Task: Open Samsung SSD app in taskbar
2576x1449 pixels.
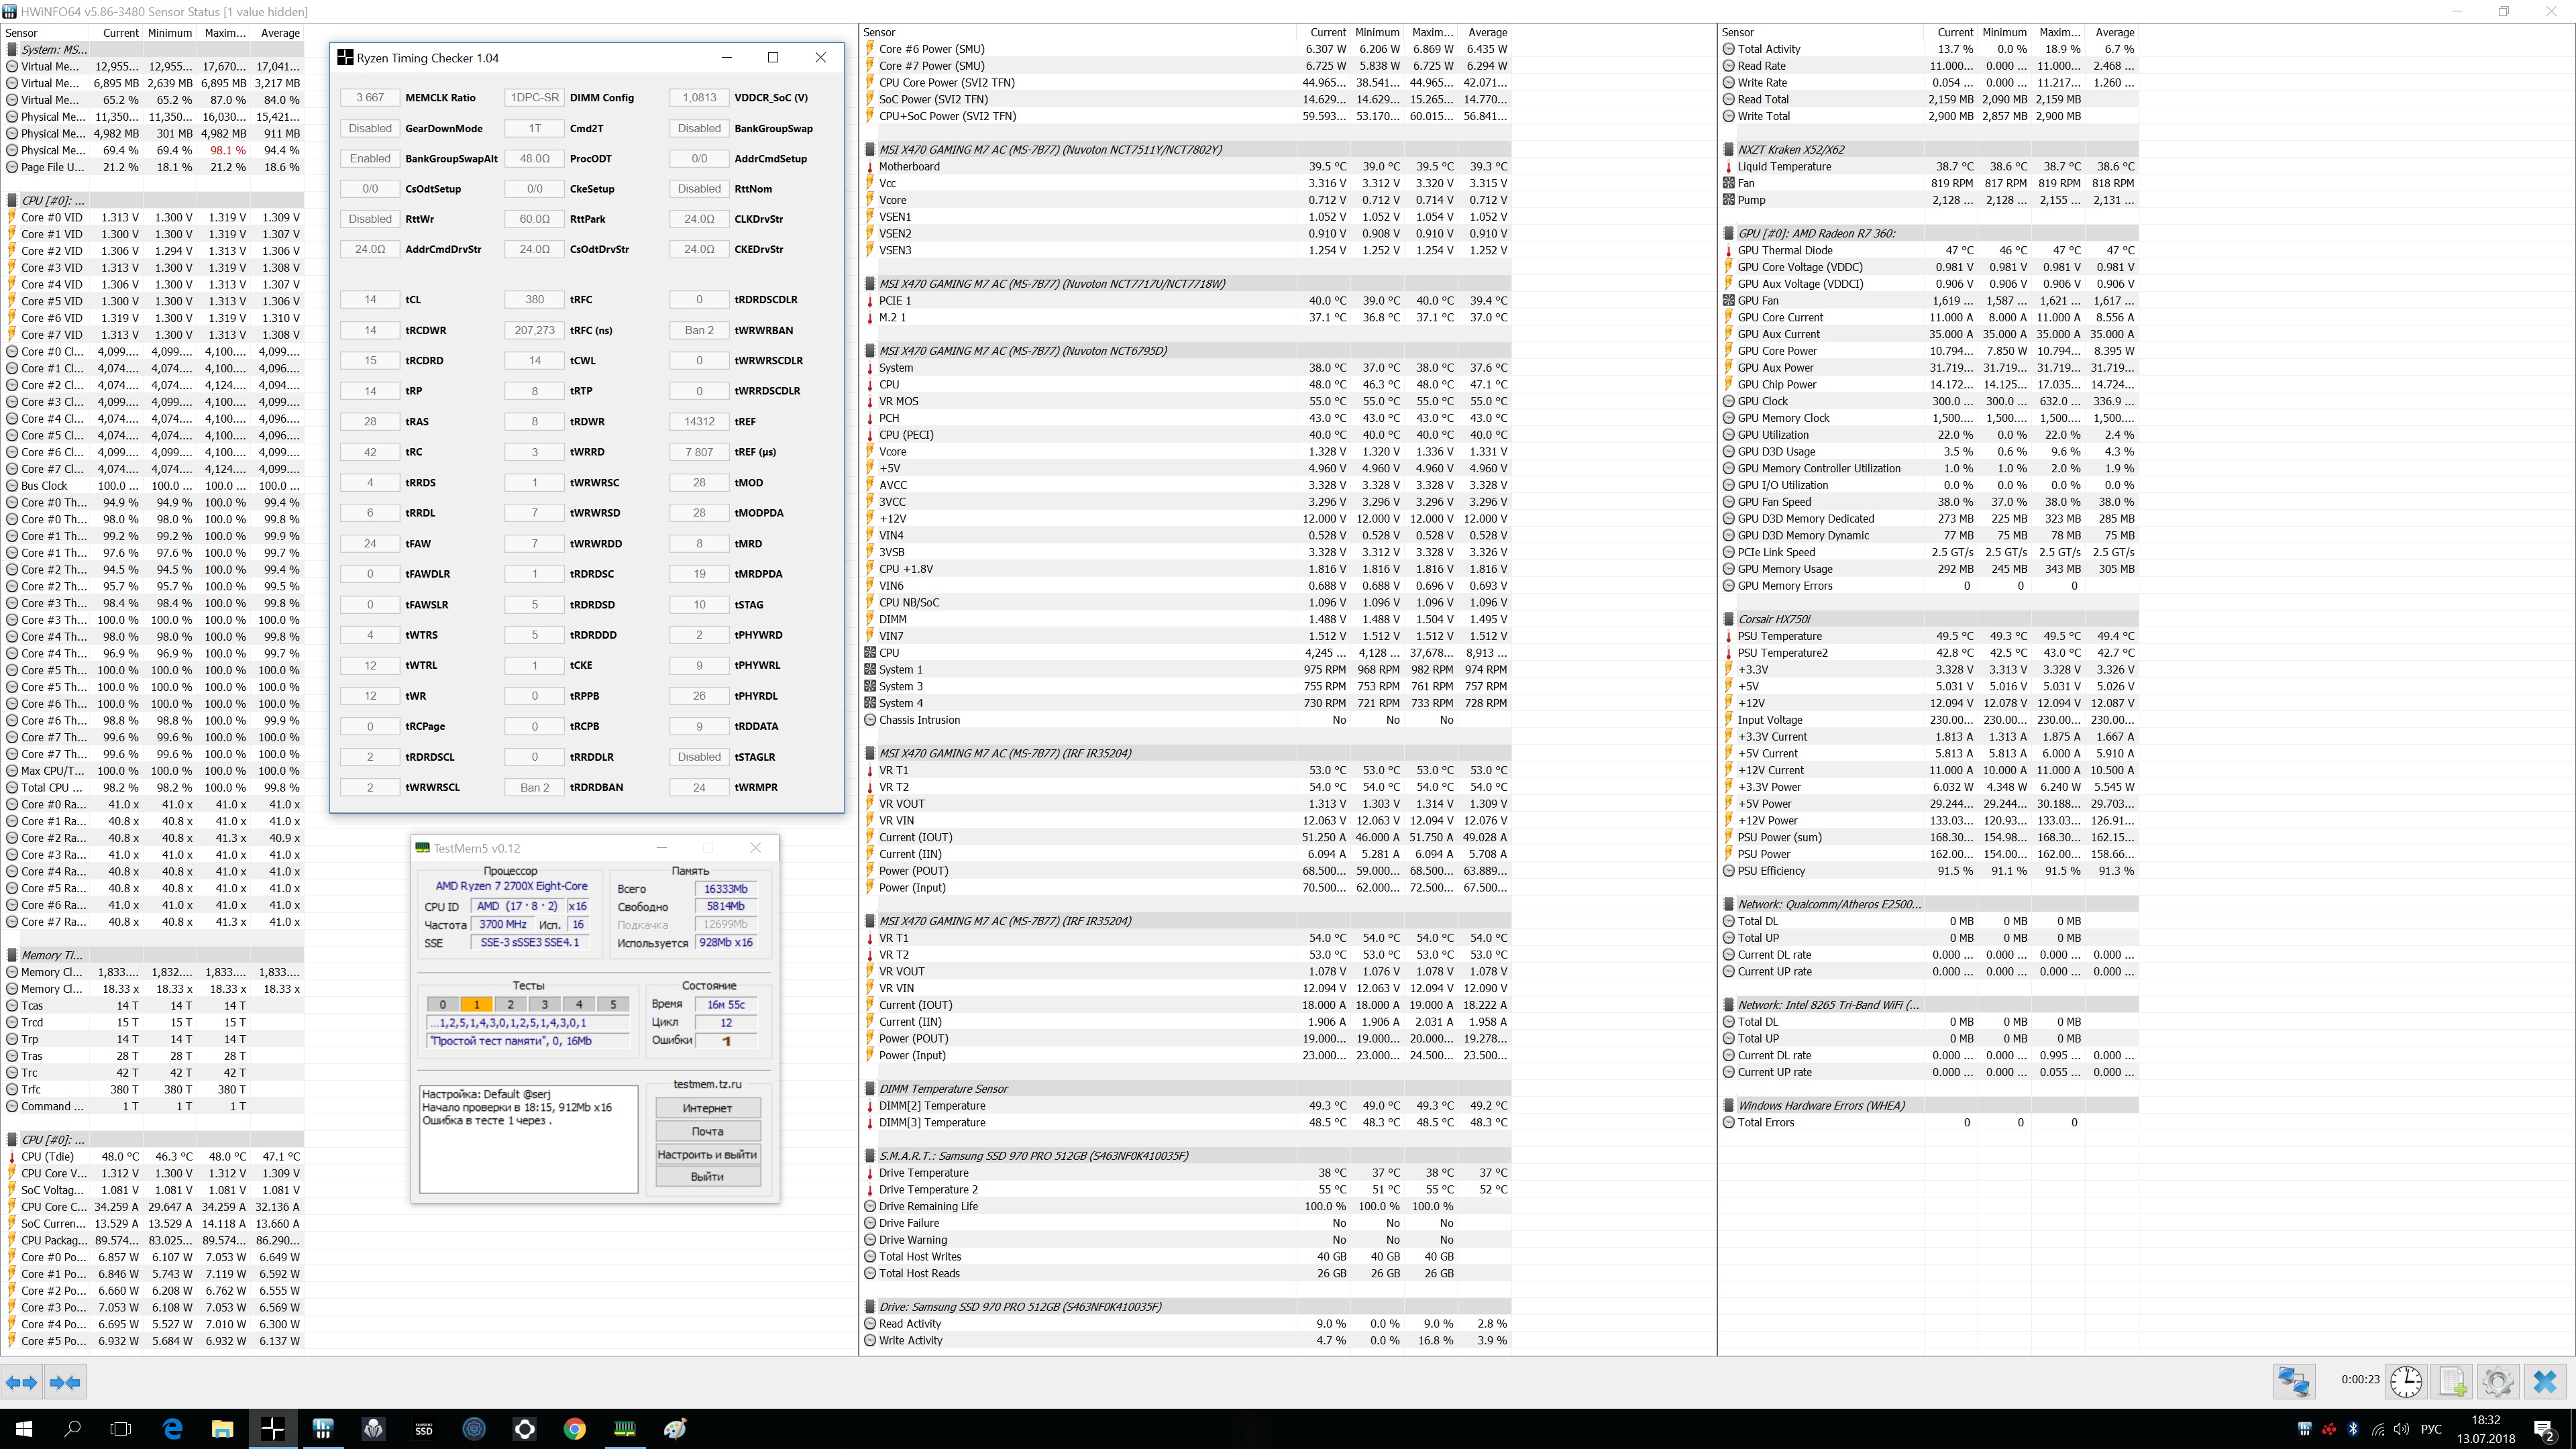Action: [423, 1429]
